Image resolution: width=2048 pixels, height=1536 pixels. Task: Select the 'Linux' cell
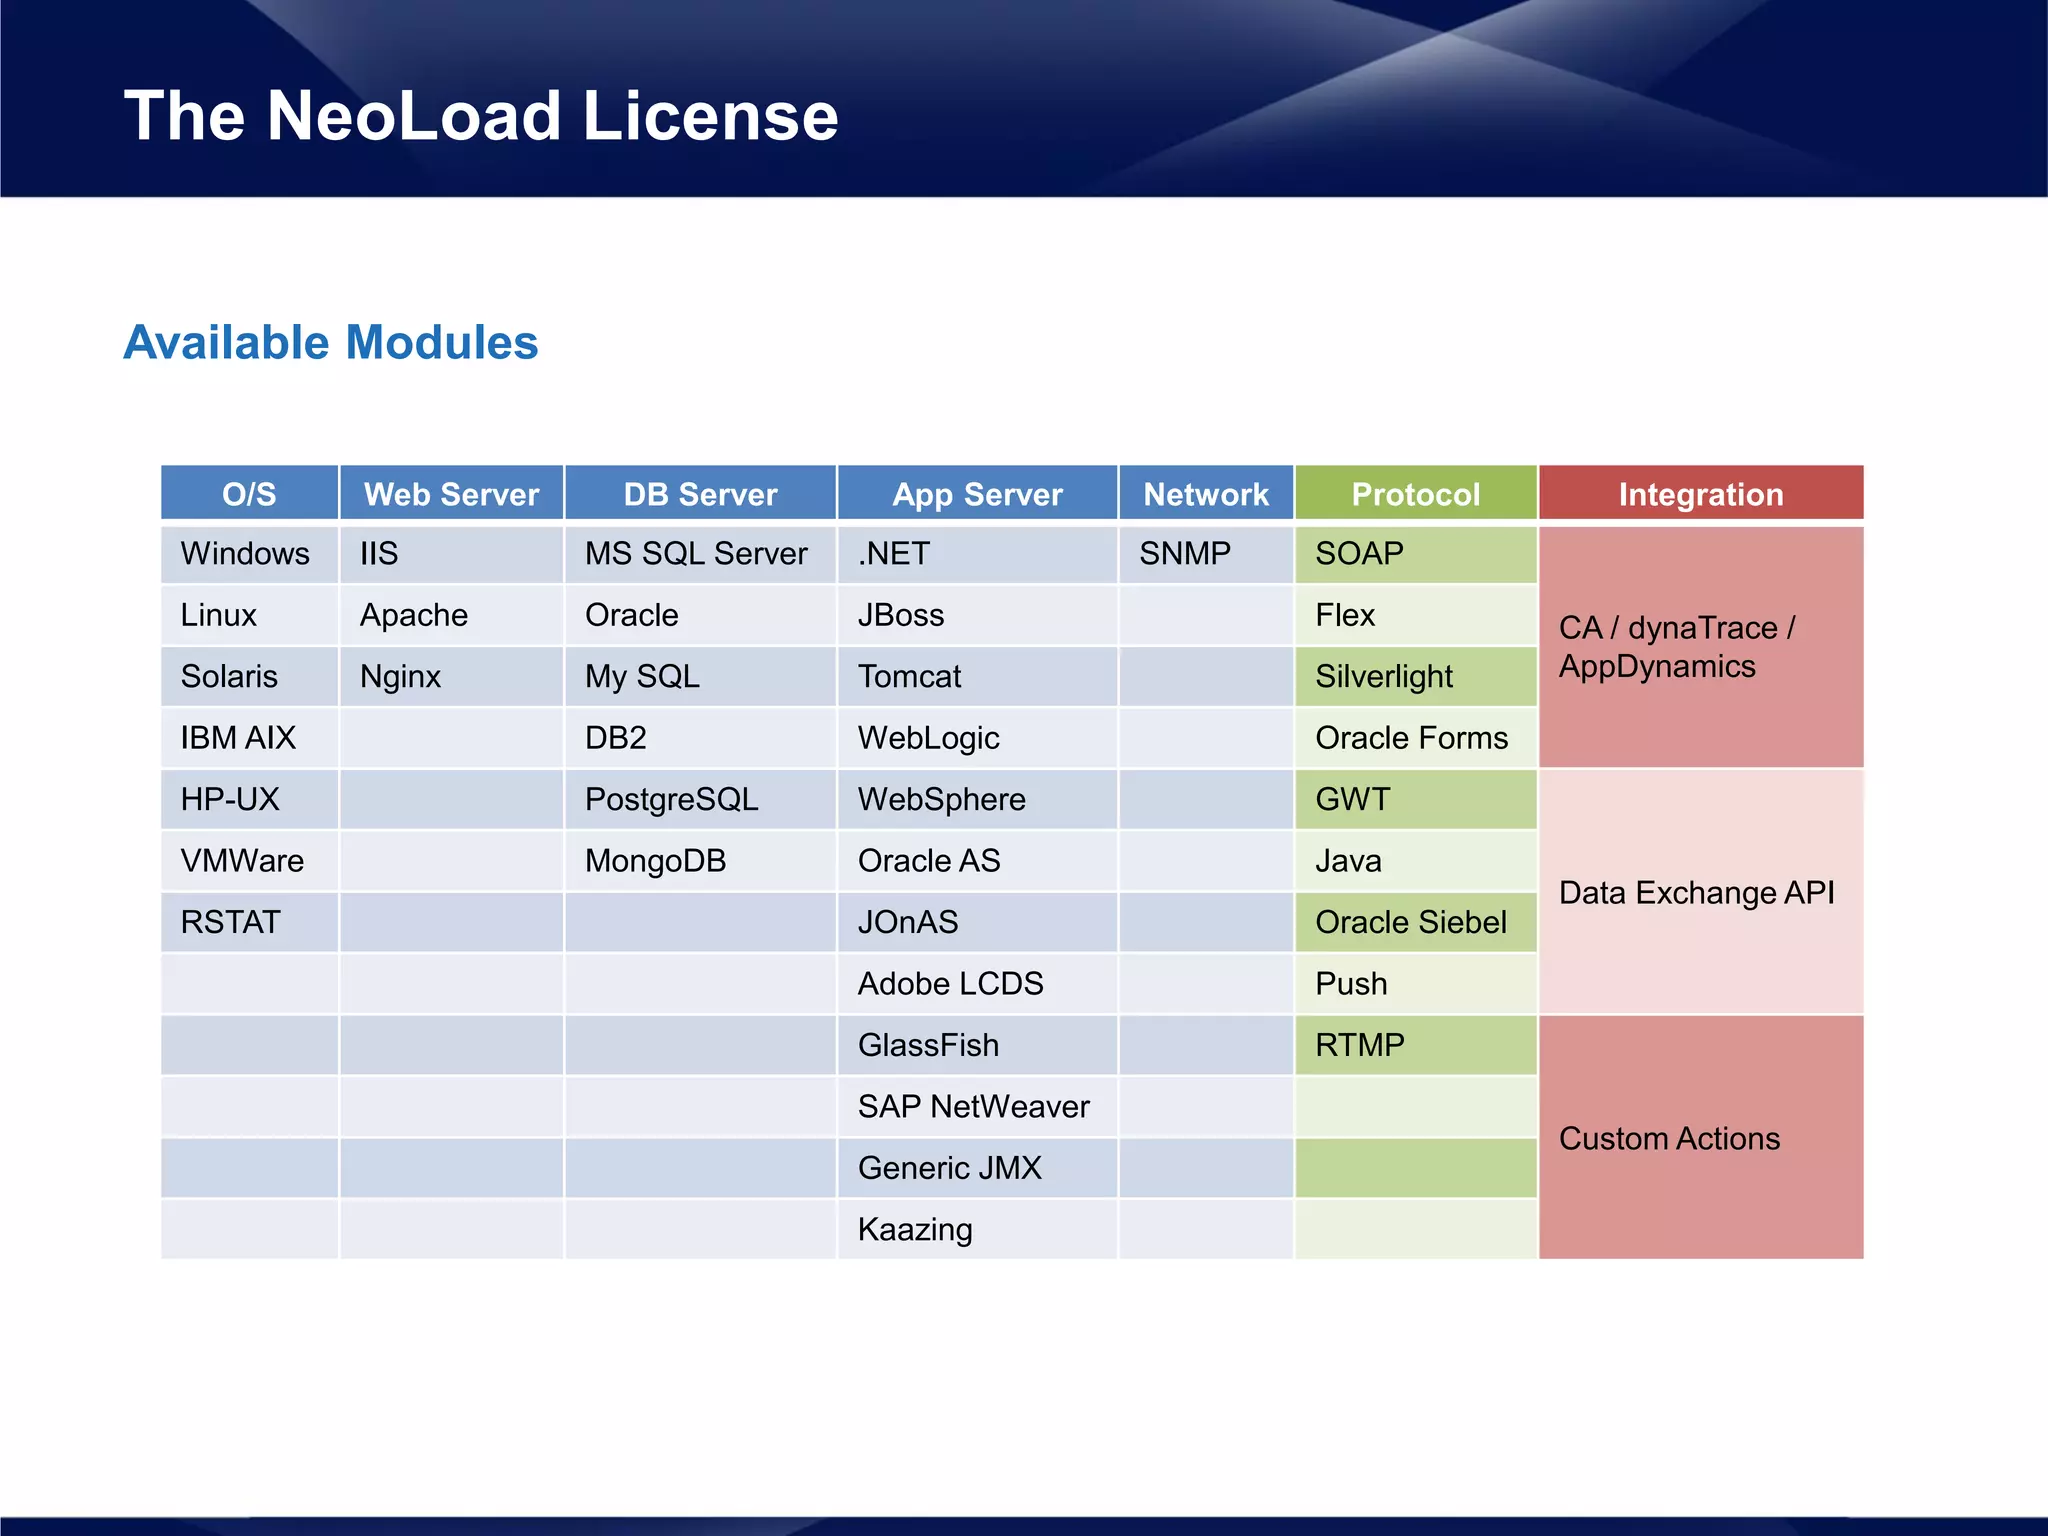click(249, 615)
